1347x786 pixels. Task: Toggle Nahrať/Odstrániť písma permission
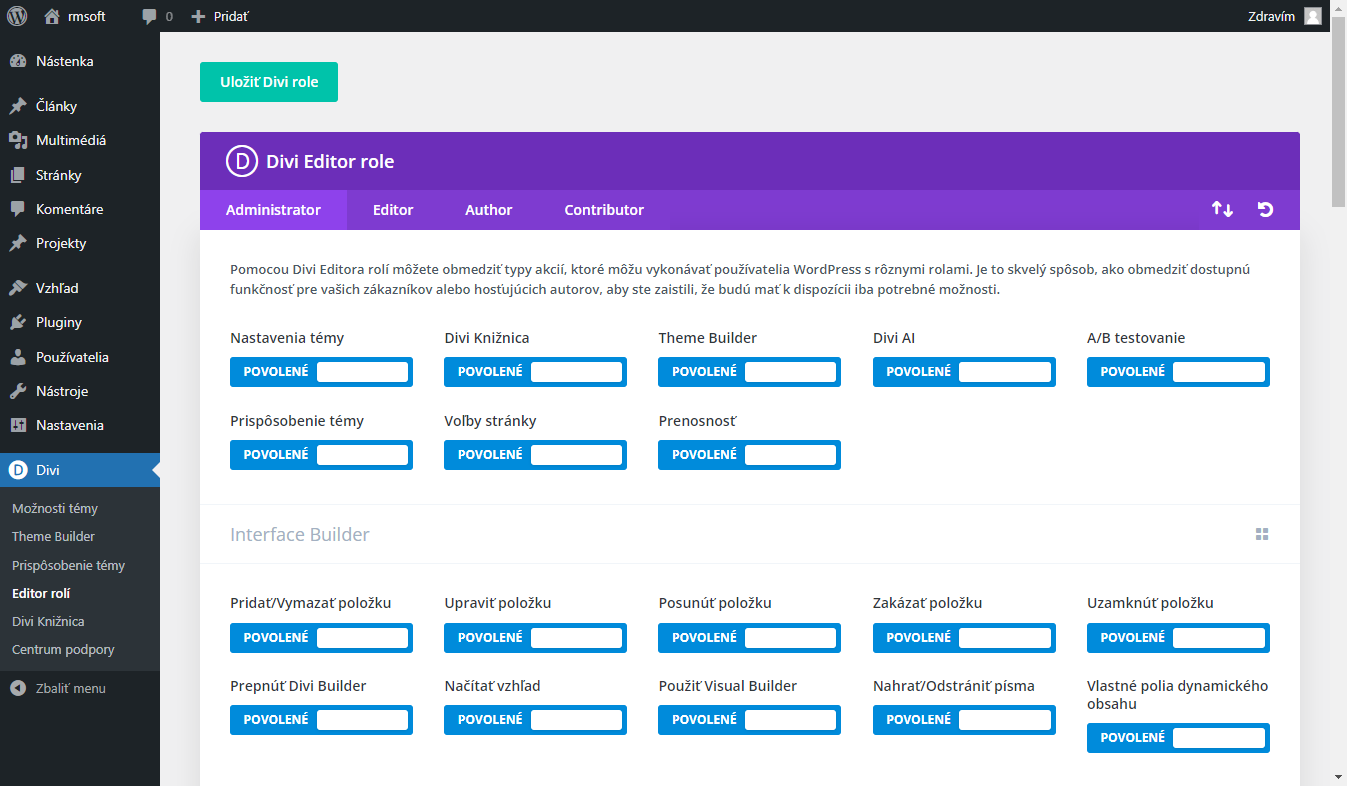point(964,720)
